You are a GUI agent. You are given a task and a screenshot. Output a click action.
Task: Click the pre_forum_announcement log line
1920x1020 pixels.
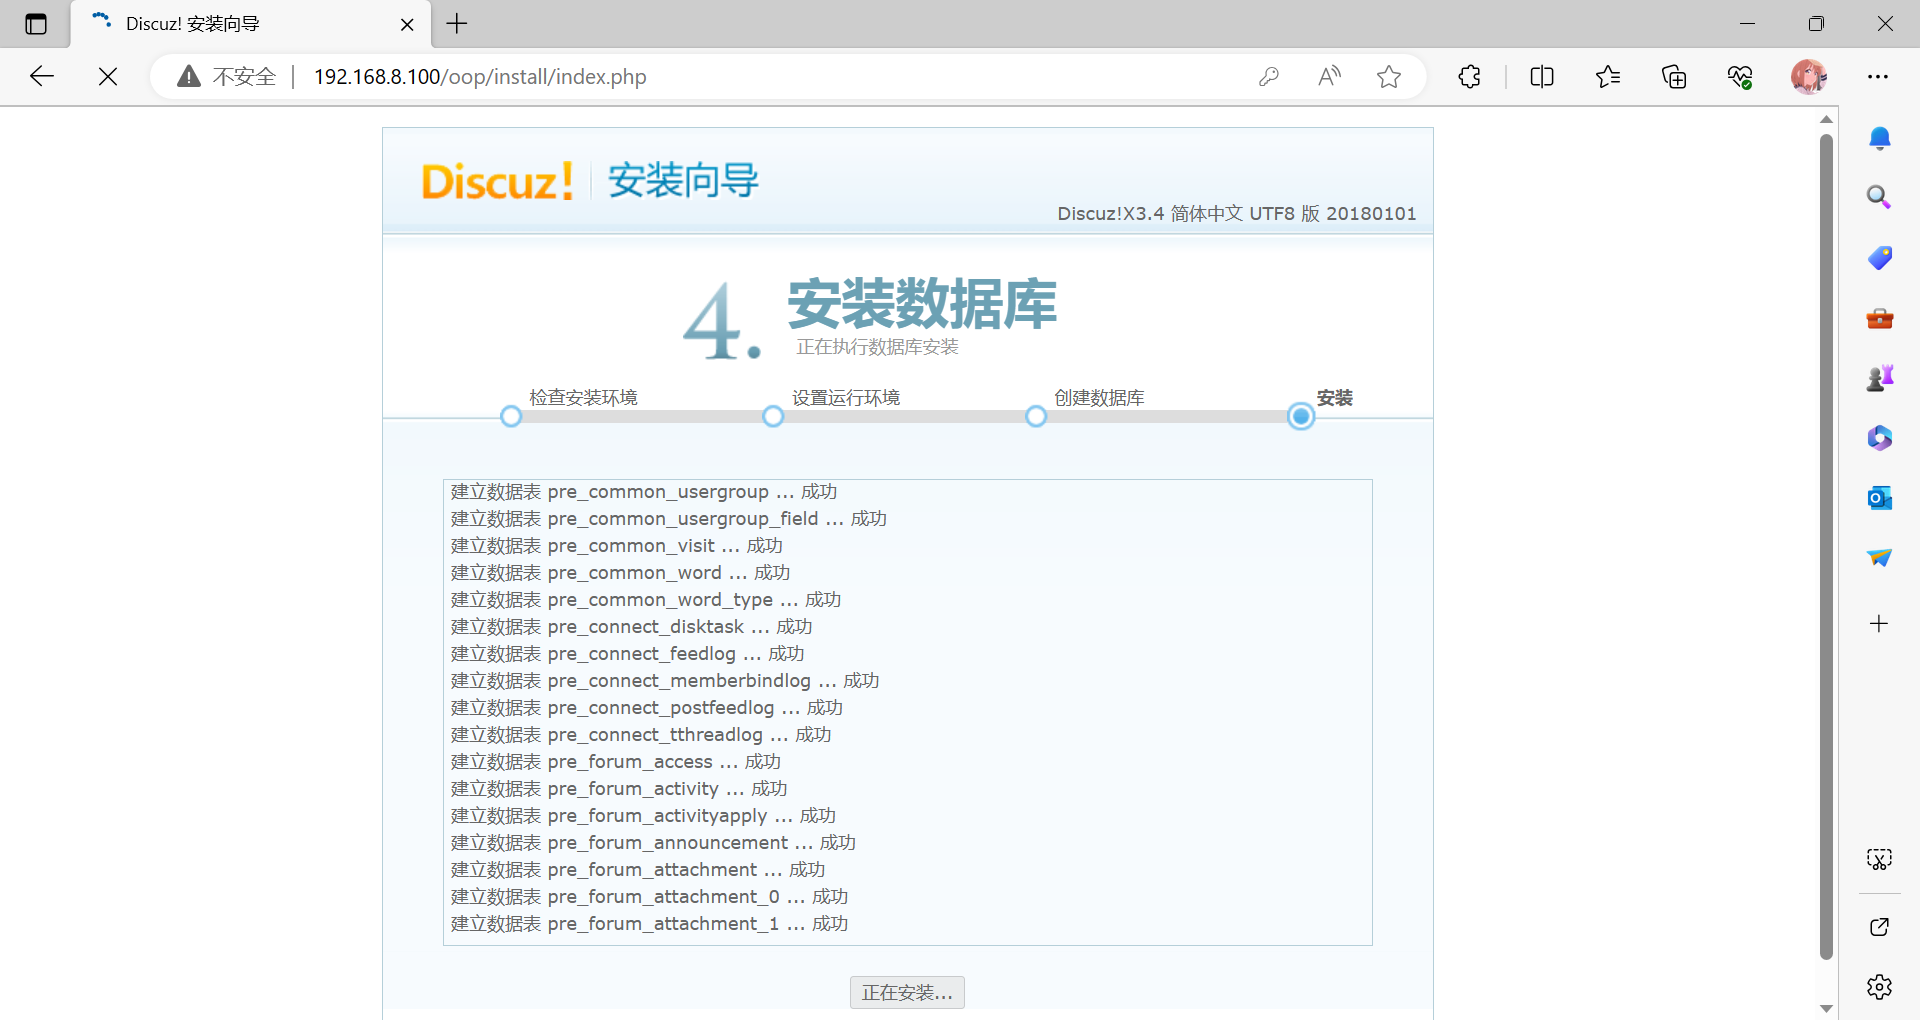[x=653, y=842]
